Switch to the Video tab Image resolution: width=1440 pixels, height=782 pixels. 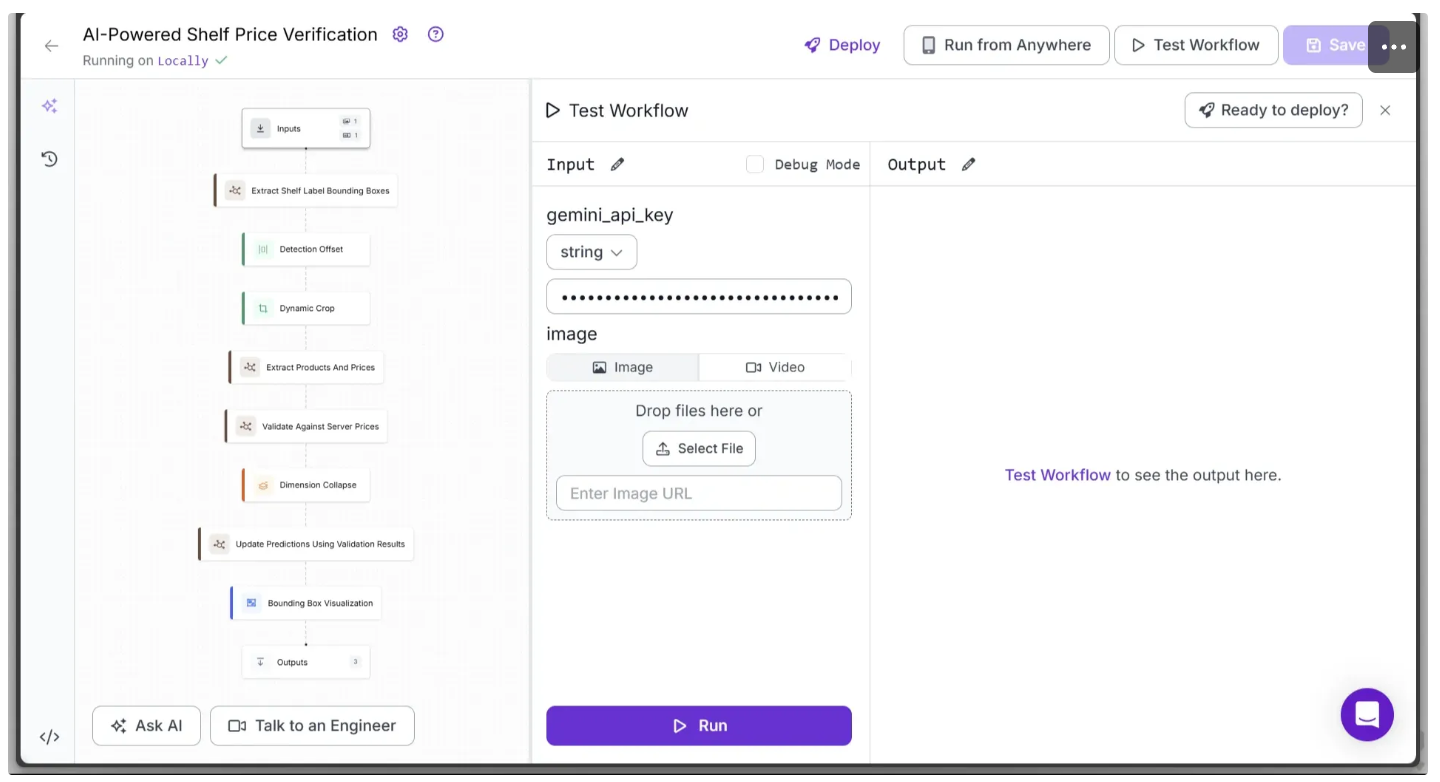775,367
